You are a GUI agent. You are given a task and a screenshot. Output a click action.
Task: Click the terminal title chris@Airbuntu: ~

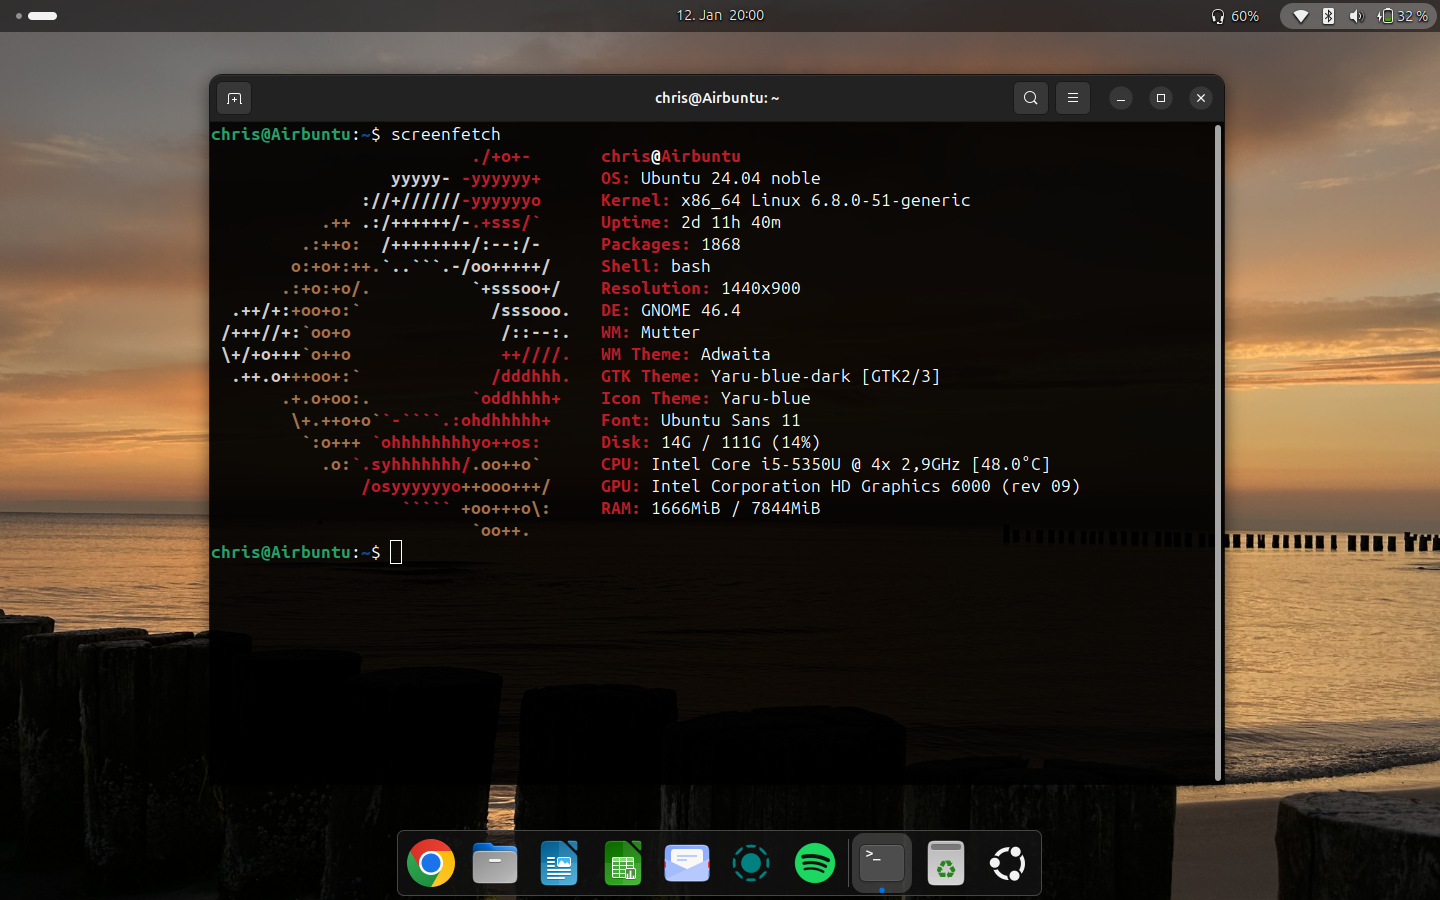[717, 98]
